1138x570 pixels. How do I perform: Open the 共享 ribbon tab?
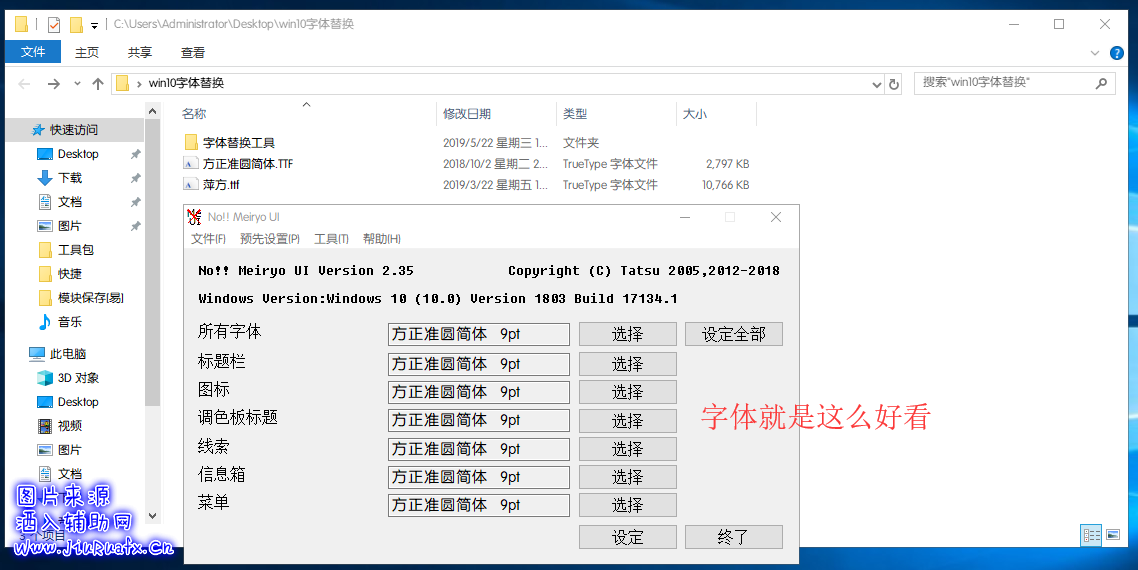pos(139,52)
